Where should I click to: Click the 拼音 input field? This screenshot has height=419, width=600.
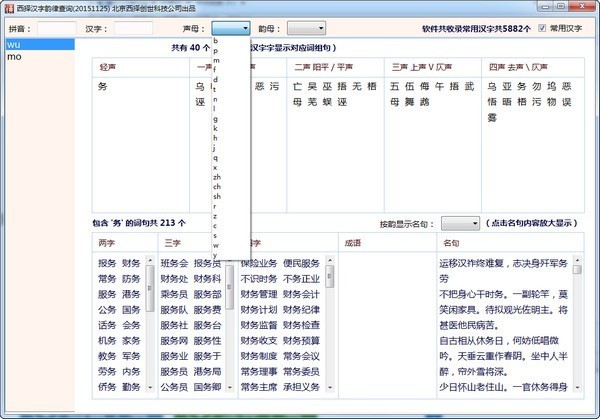point(57,28)
